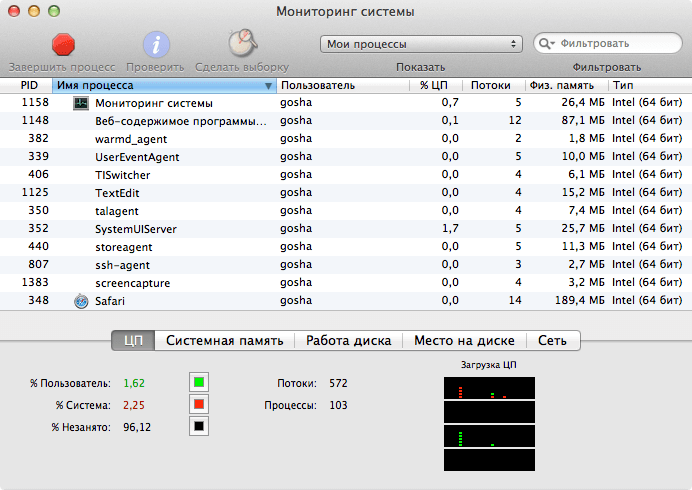Select the talagent process row
This screenshot has width=692, height=490.
pos(346,211)
